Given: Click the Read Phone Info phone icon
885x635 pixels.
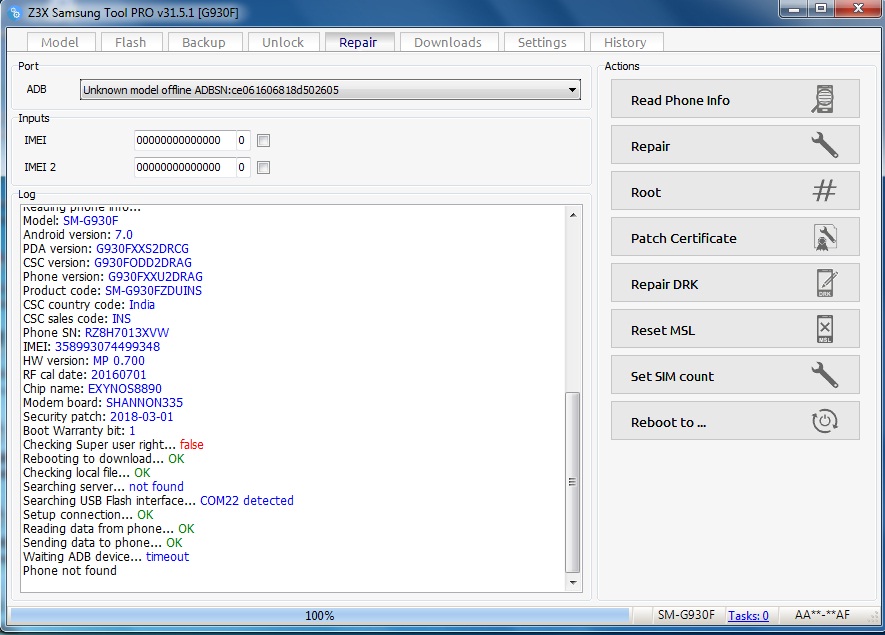Looking at the screenshot, I should tap(823, 99).
